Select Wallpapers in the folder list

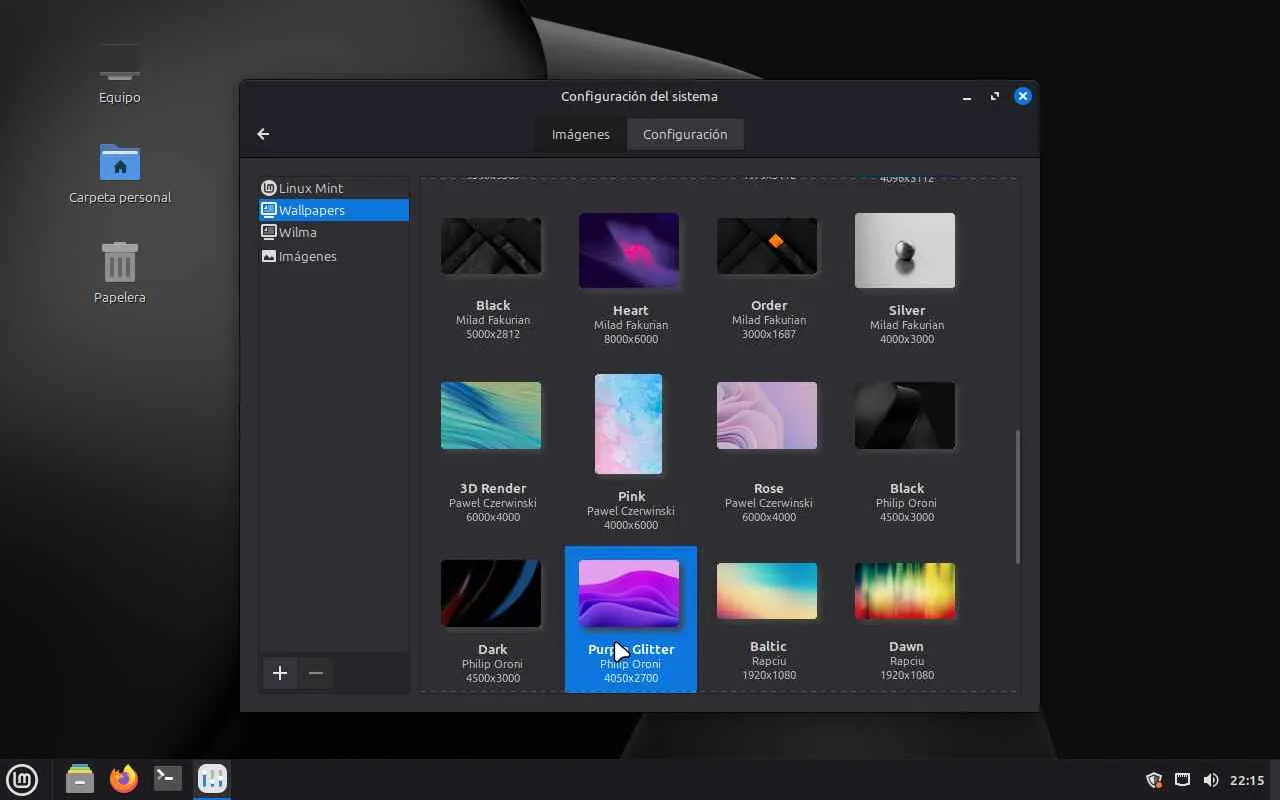click(x=334, y=210)
